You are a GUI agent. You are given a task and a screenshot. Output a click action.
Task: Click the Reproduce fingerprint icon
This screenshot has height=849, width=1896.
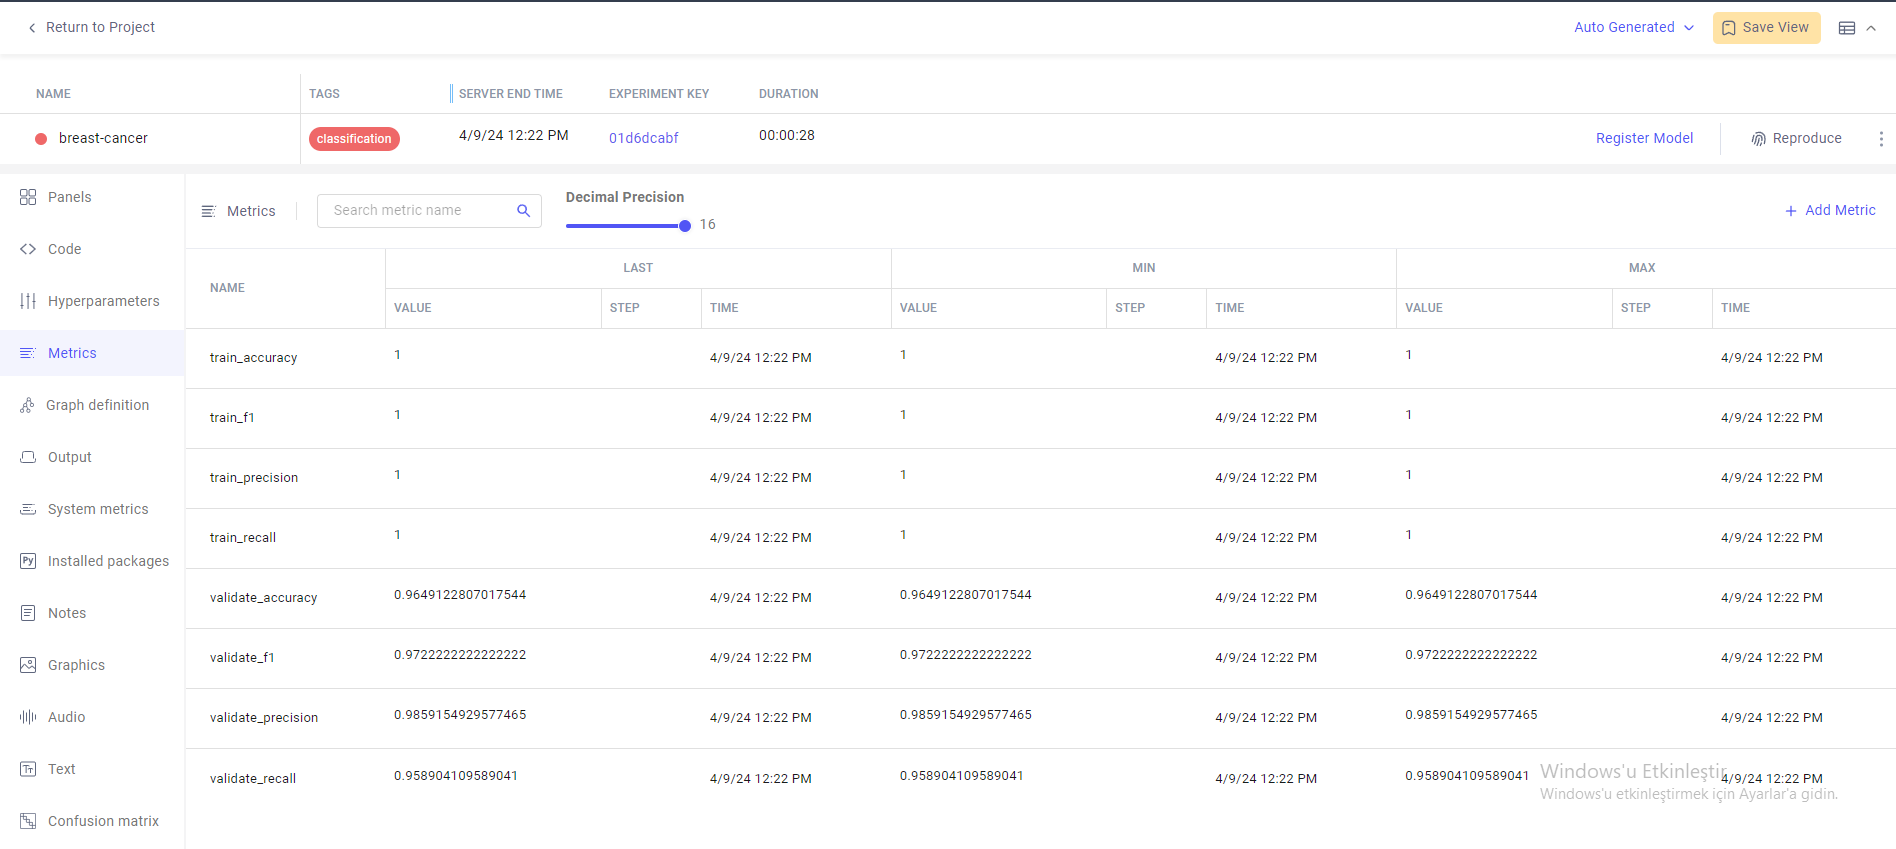coord(1758,139)
